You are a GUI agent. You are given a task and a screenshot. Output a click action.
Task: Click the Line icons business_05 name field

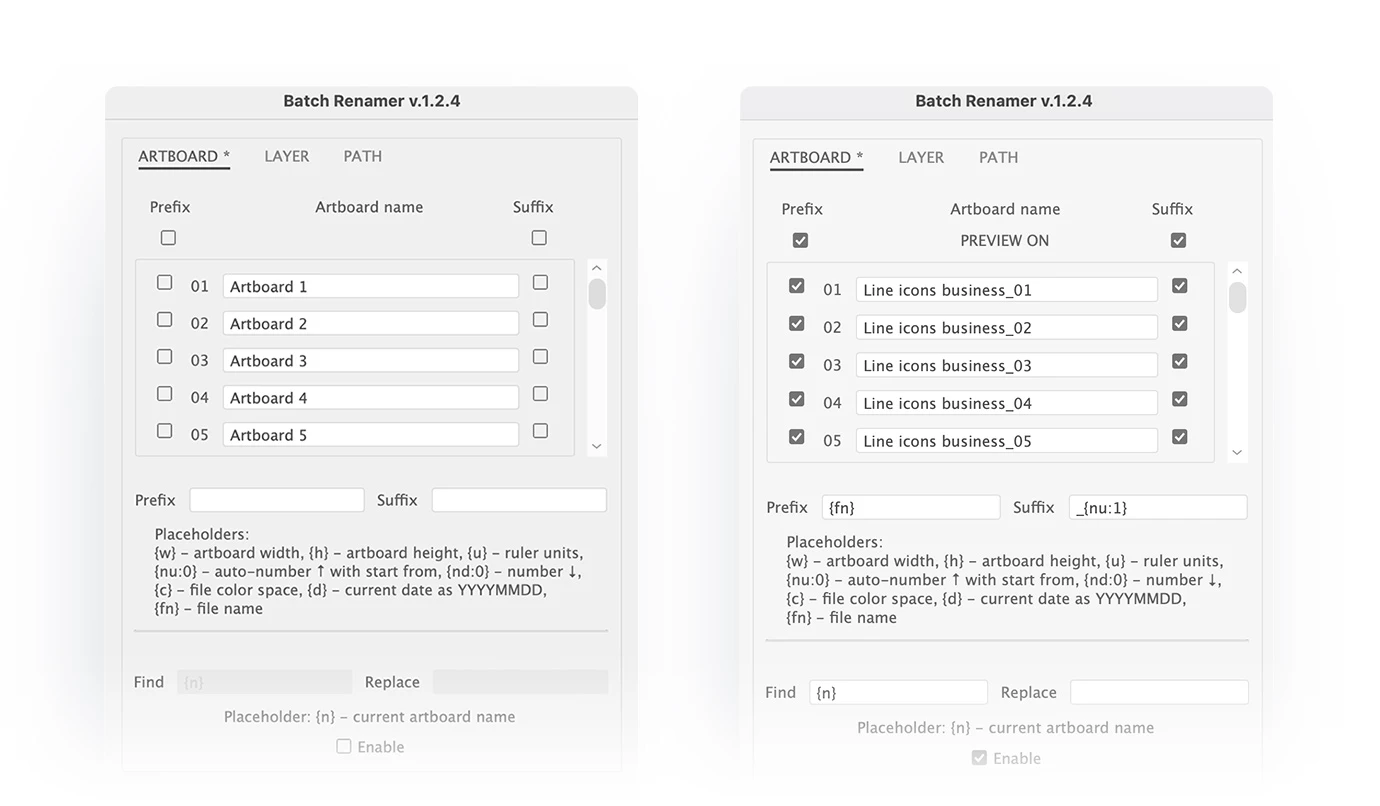1007,440
